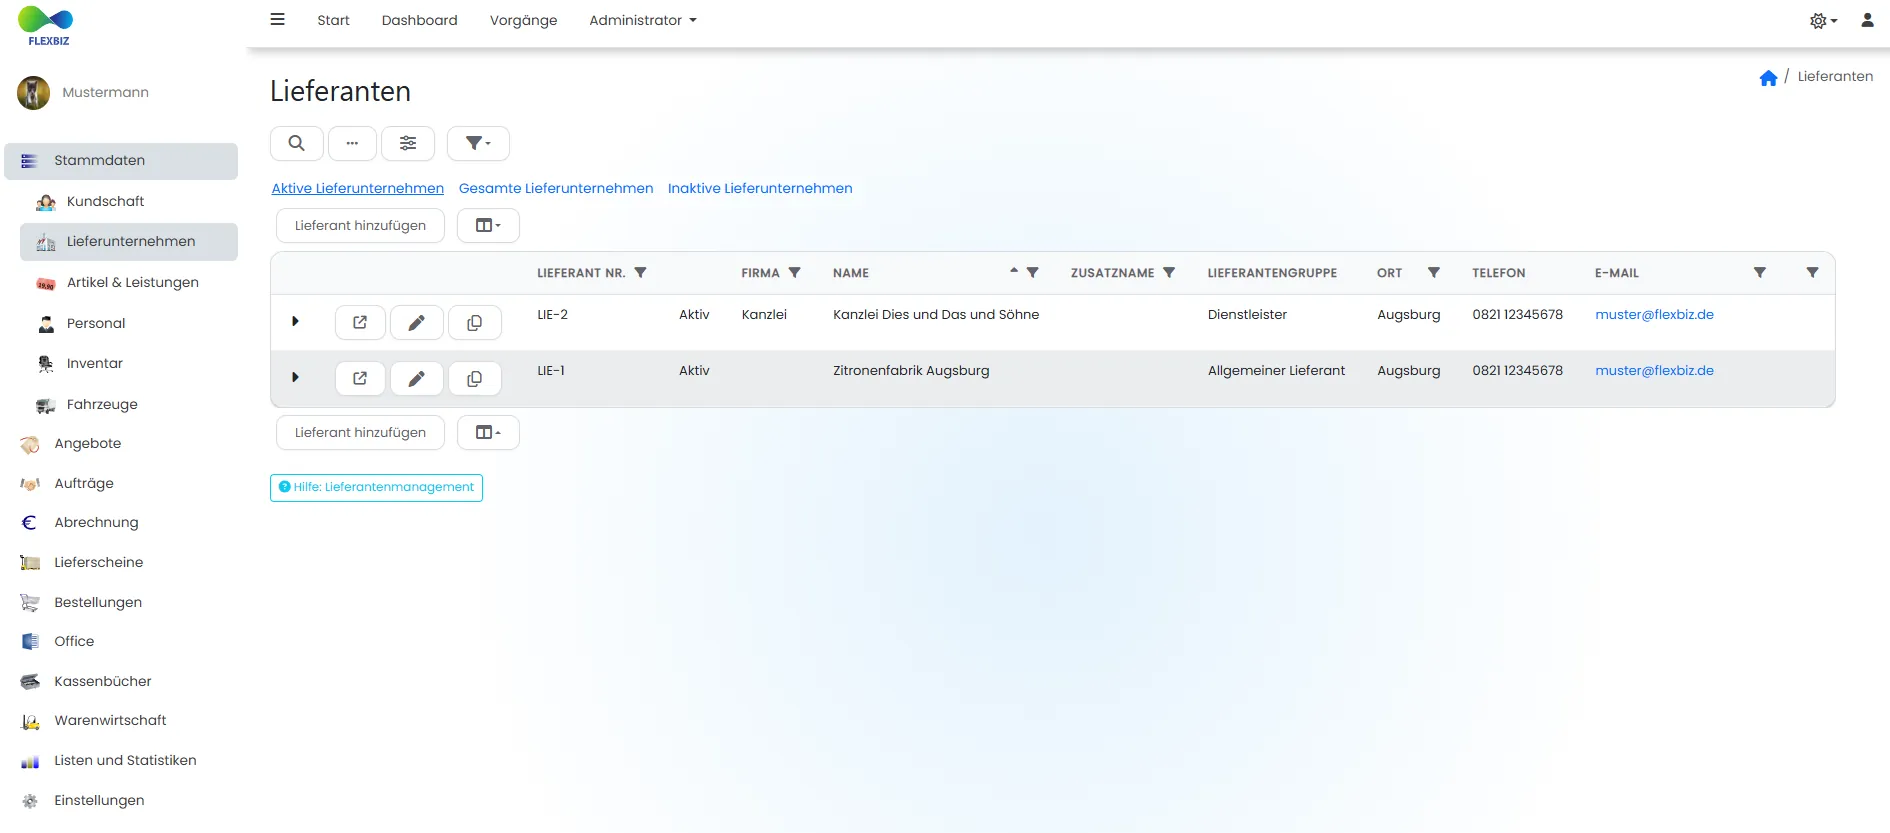Switch to Gesamte Lieferunternehmen tab
Screen dimensions: 1890x833
[x=556, y=188]
